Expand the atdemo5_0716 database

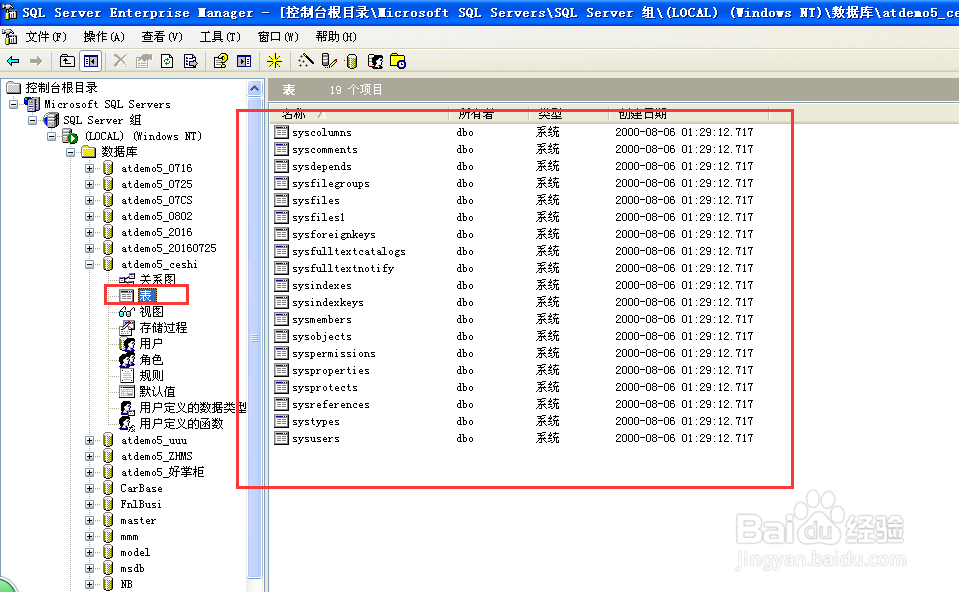(90, 168)
